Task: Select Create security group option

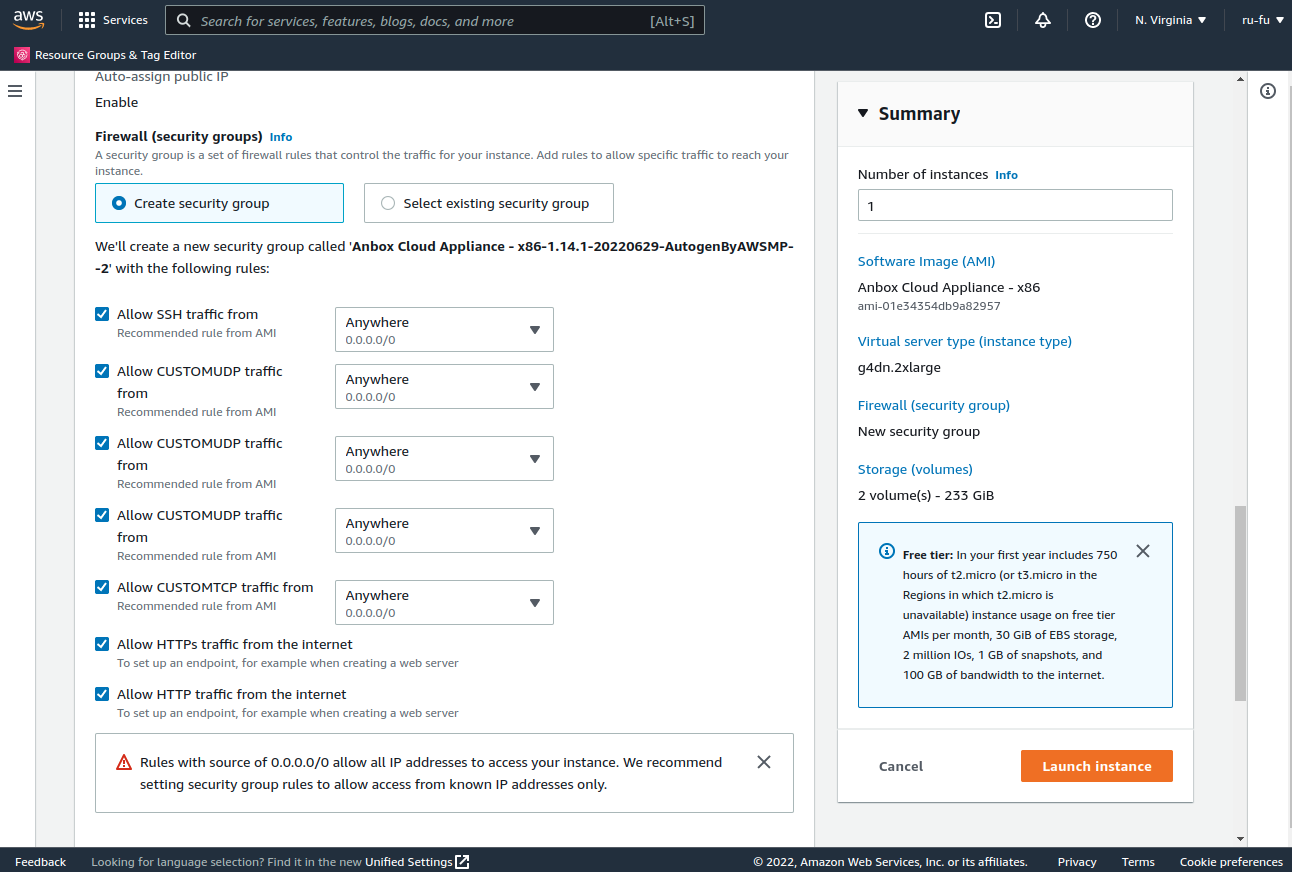Action: [219, 203]
